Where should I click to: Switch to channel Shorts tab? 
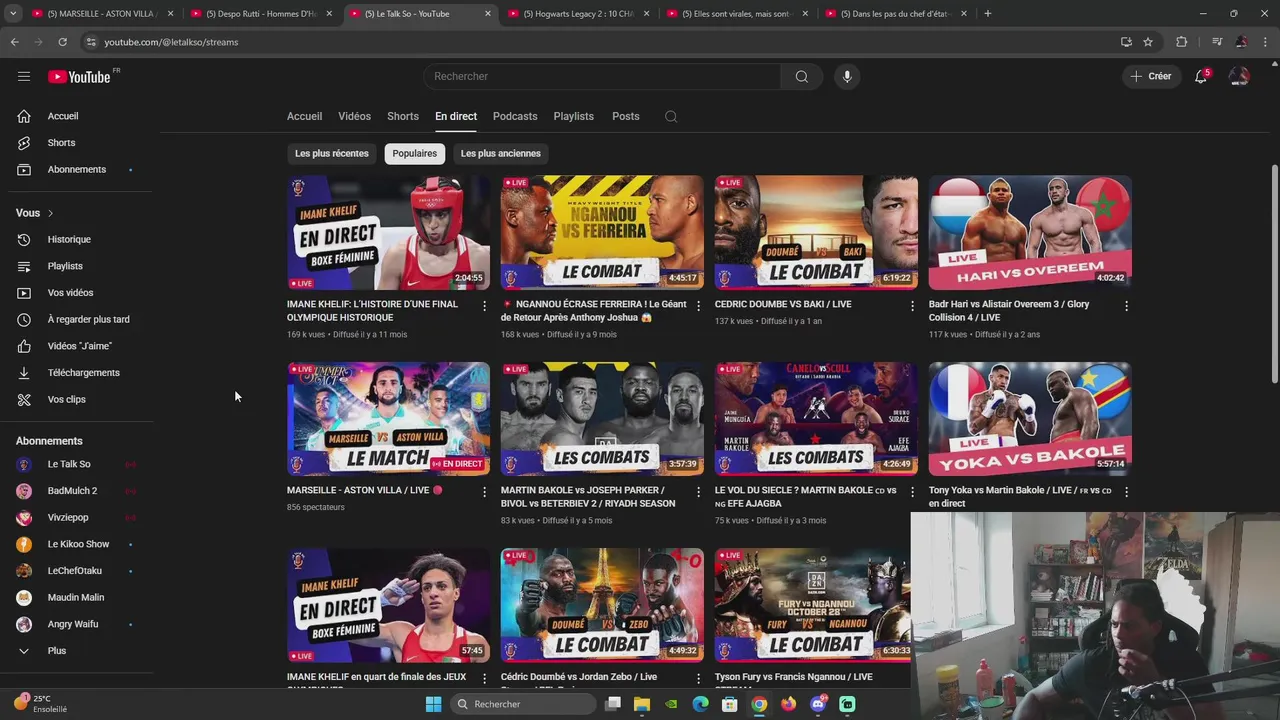403,116
